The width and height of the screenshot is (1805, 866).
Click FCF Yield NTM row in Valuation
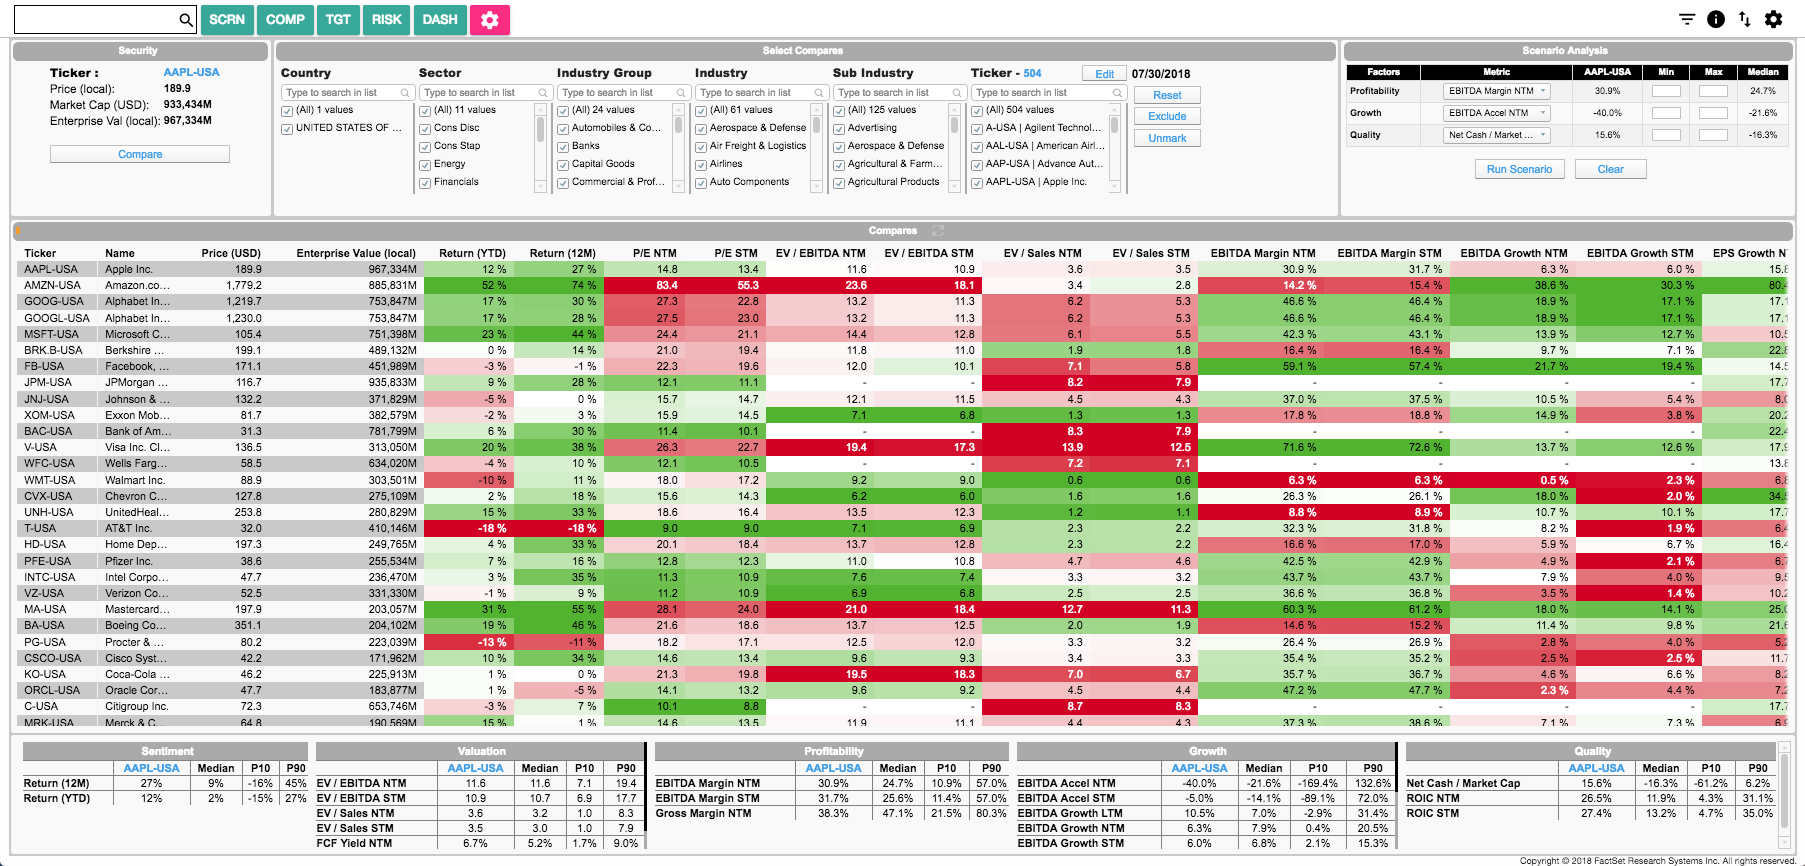coord(480,843)
